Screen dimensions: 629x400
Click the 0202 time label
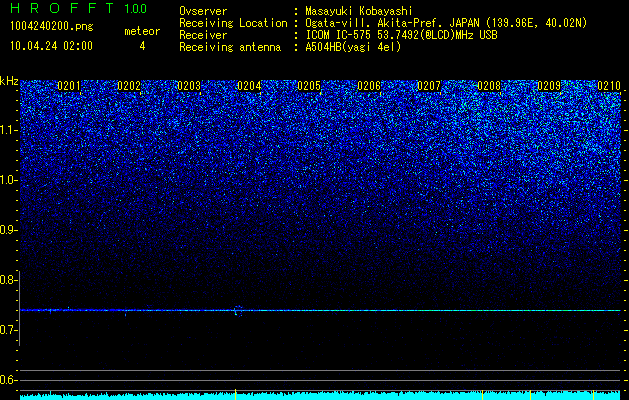(129, 86)
